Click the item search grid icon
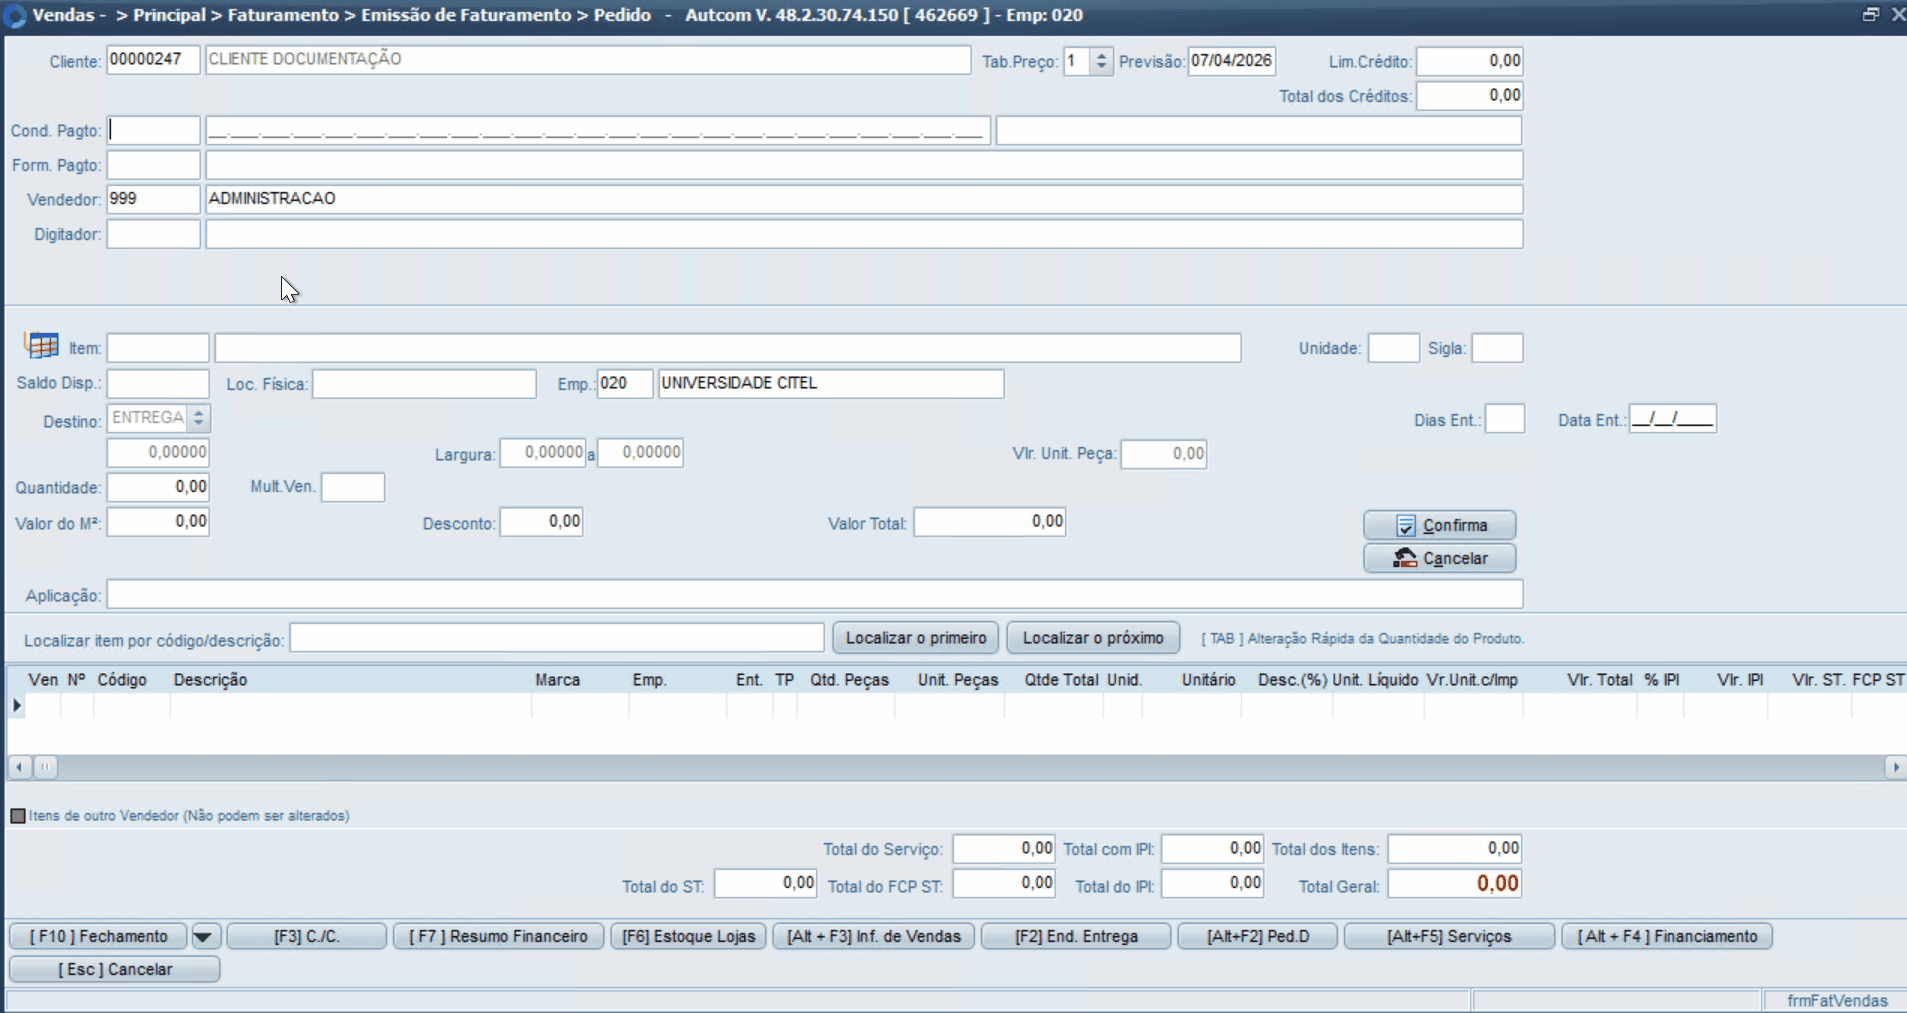This screenshot has width=1907, height=1013. click(x=41, y=346)
